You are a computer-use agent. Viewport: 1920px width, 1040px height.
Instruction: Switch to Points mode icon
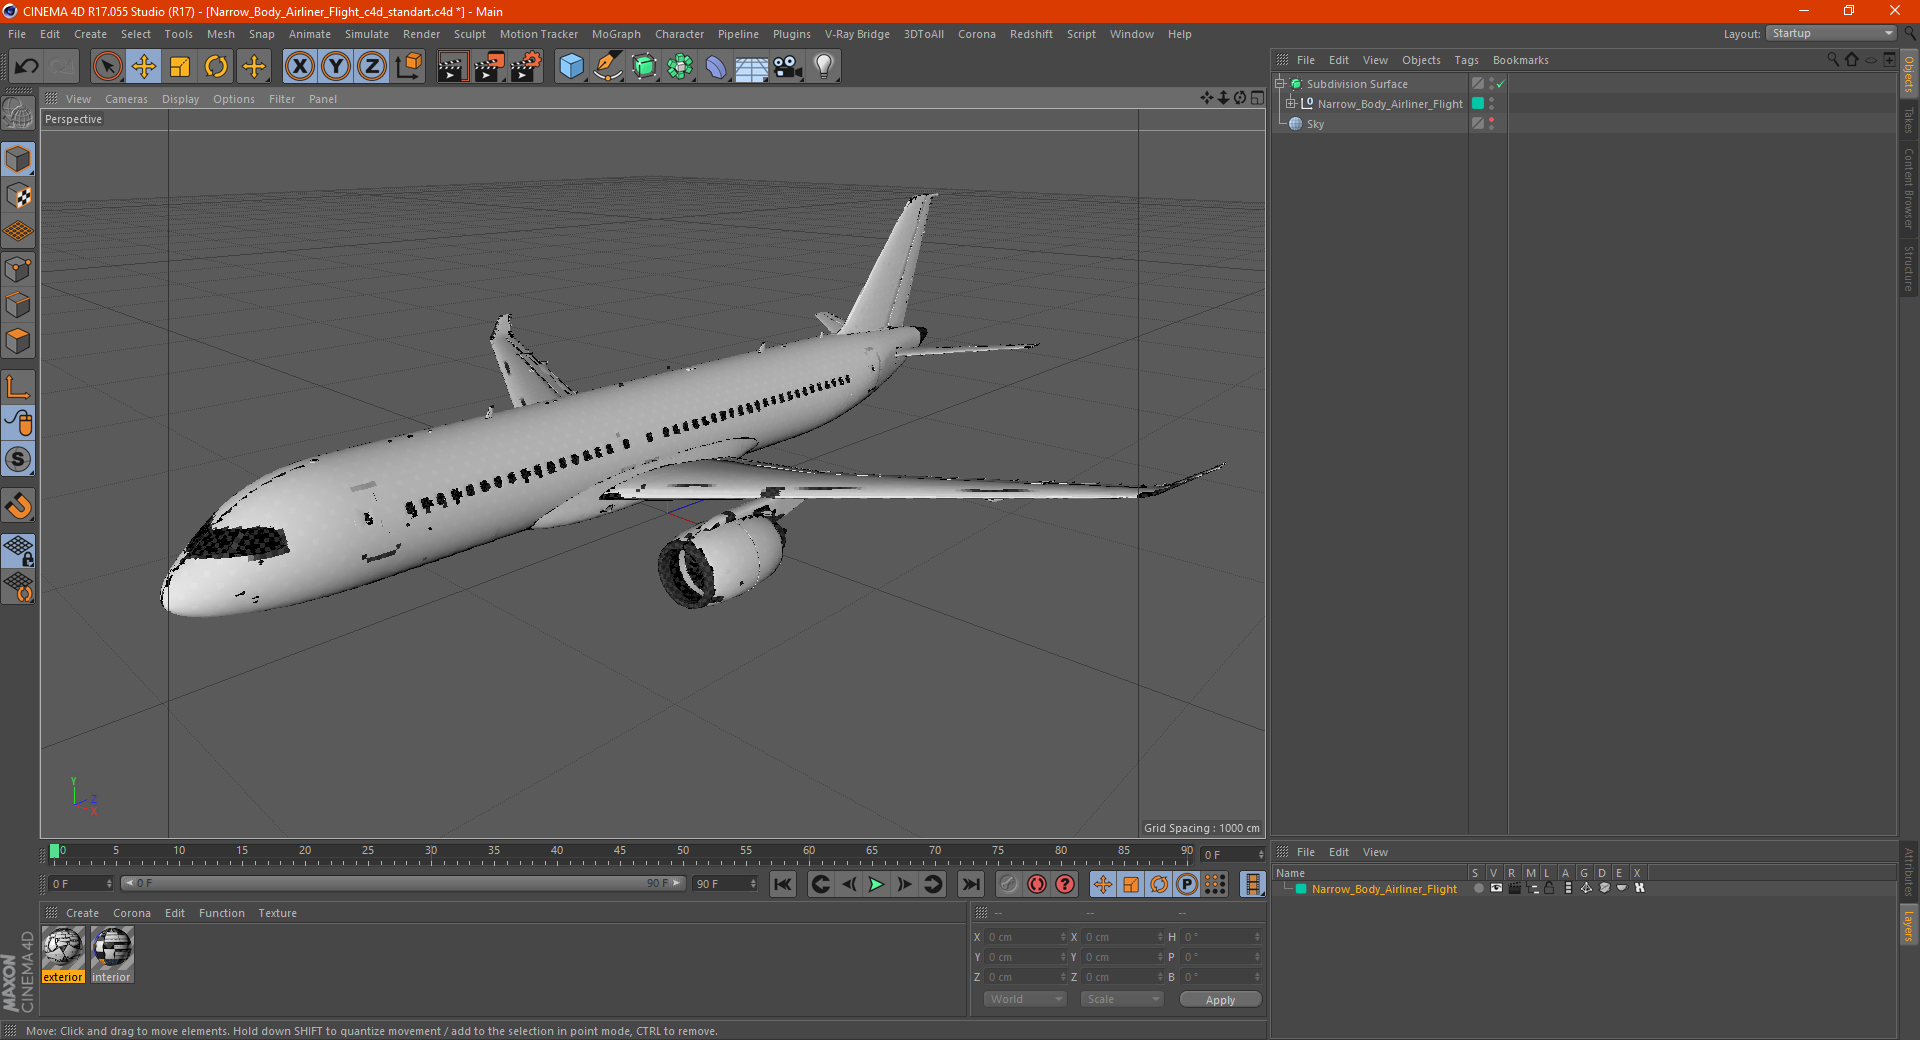18,269
